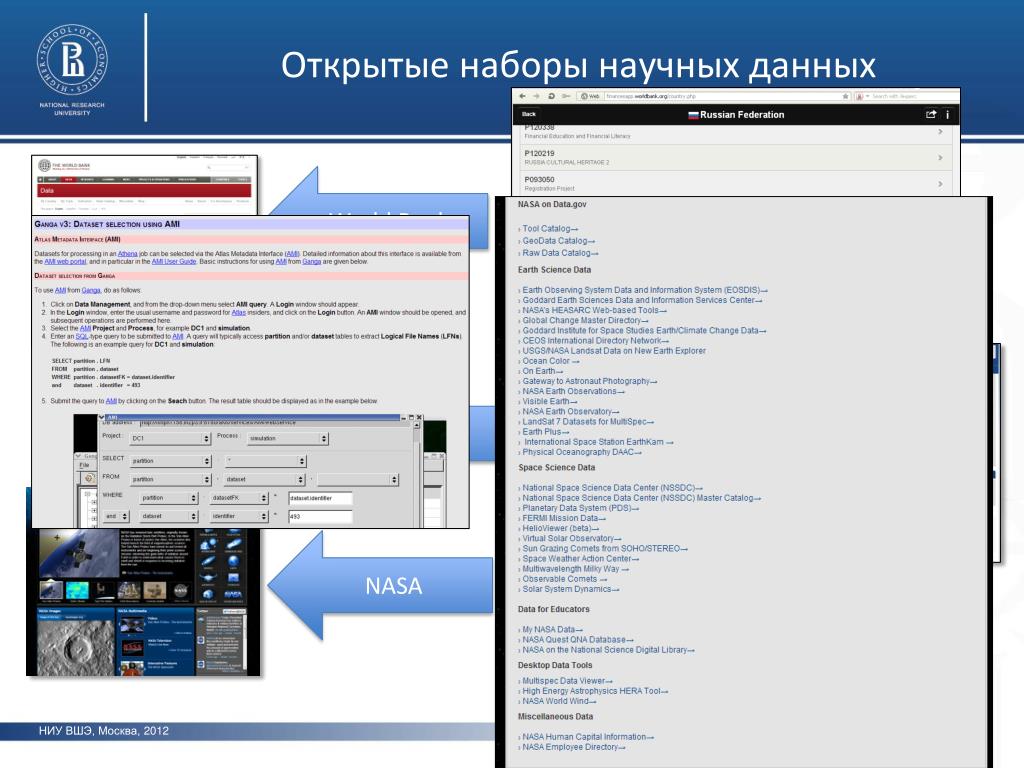The image size is (1024, 768).
Task: Click the blue globe icon in NASA side panel
Action: pyautogui.click(x=233, y=561)
